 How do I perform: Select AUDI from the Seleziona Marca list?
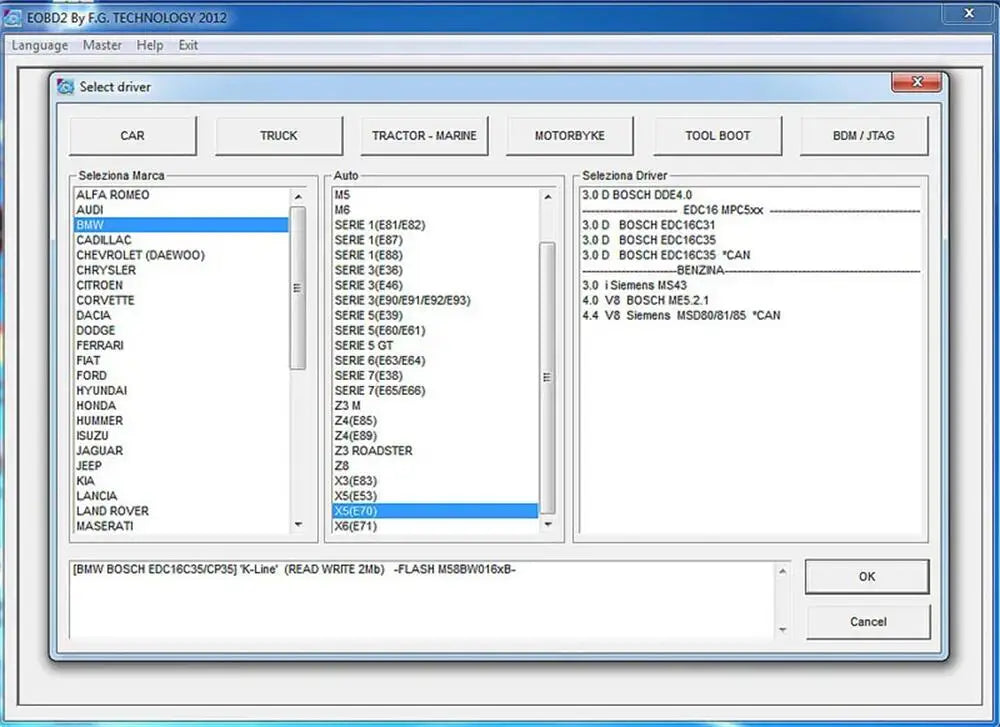pyautogui.click(x=93, y=209)
